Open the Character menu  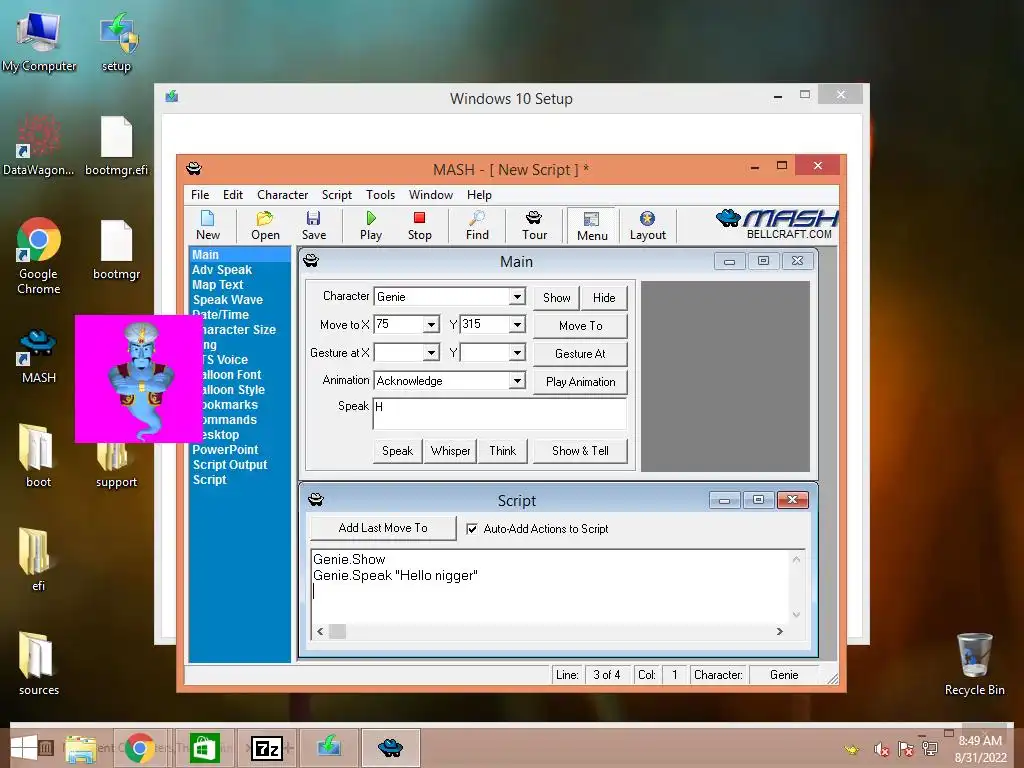[x=282, y=195]
